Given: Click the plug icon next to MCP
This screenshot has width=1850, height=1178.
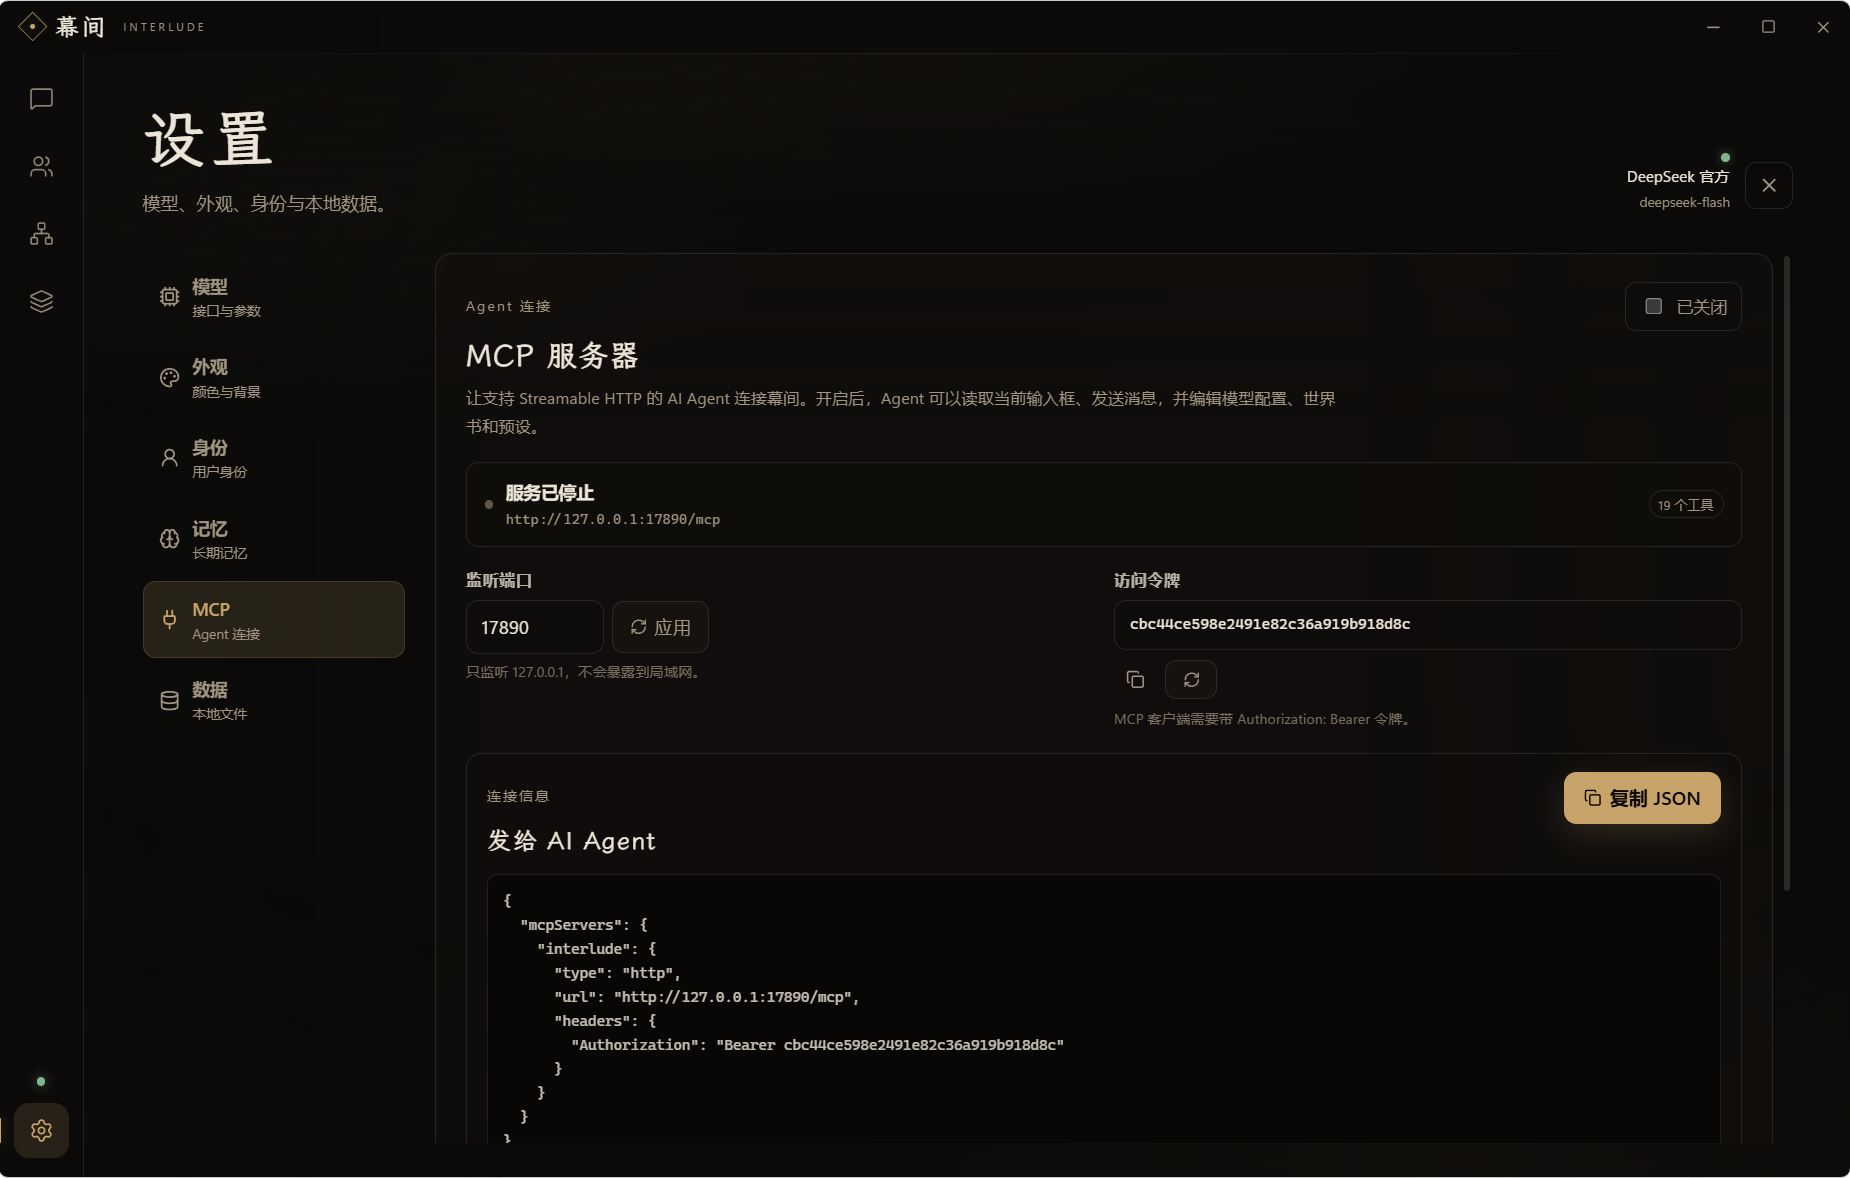Looking at the screenshot, I should click(170, 620).
